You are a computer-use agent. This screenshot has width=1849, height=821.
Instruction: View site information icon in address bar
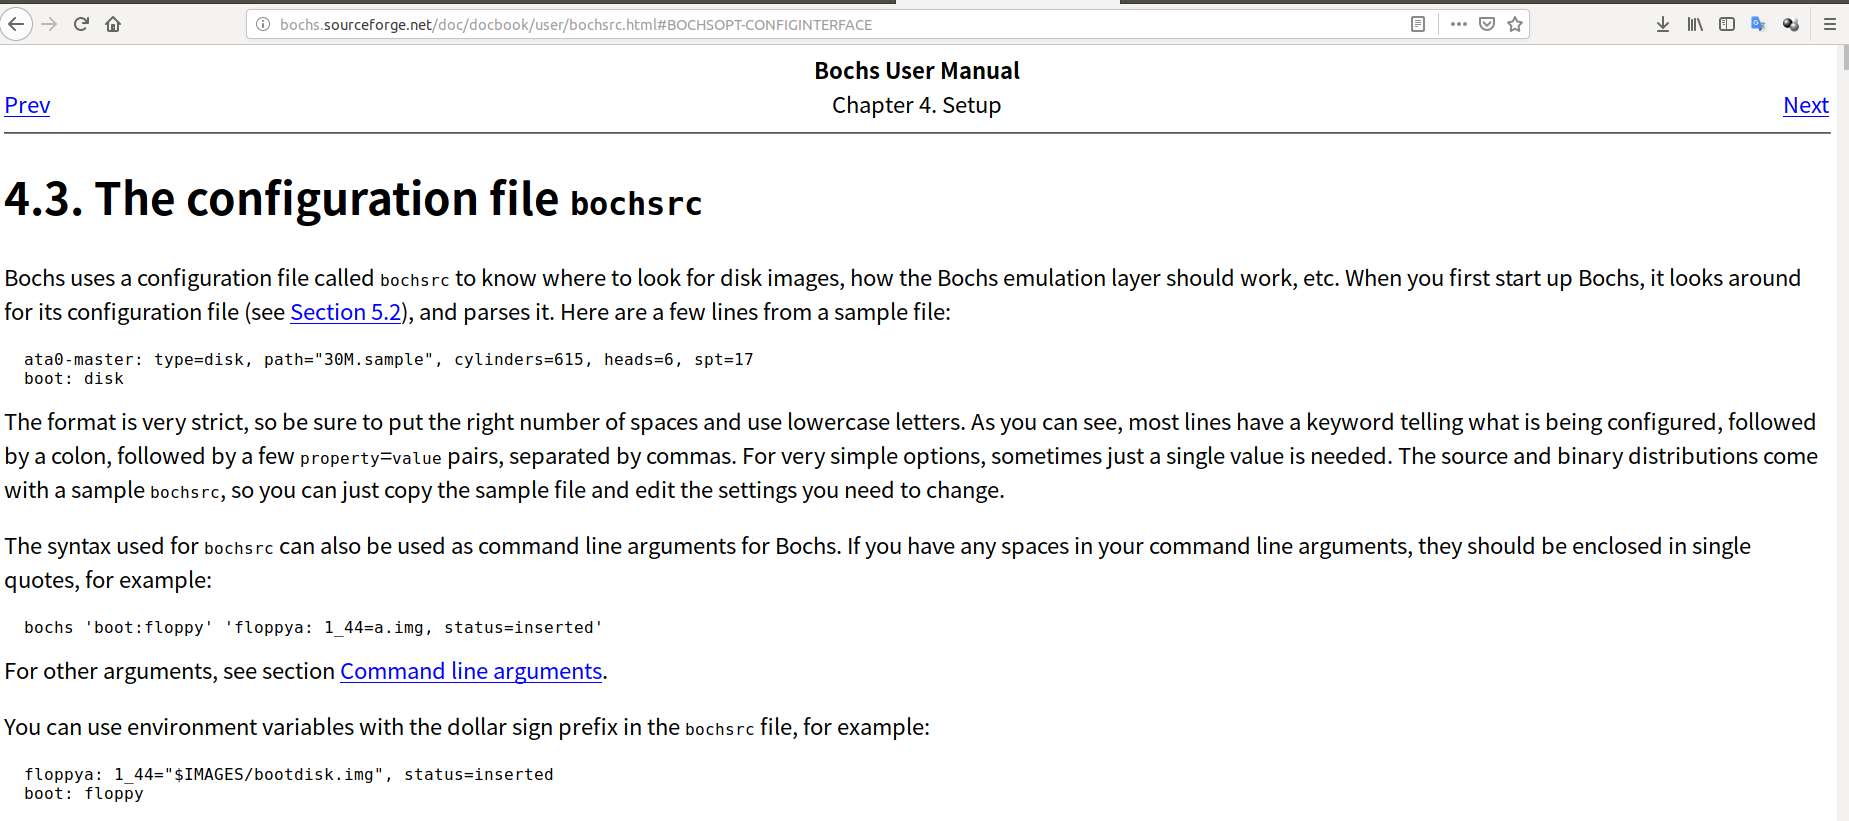[263, 24]
